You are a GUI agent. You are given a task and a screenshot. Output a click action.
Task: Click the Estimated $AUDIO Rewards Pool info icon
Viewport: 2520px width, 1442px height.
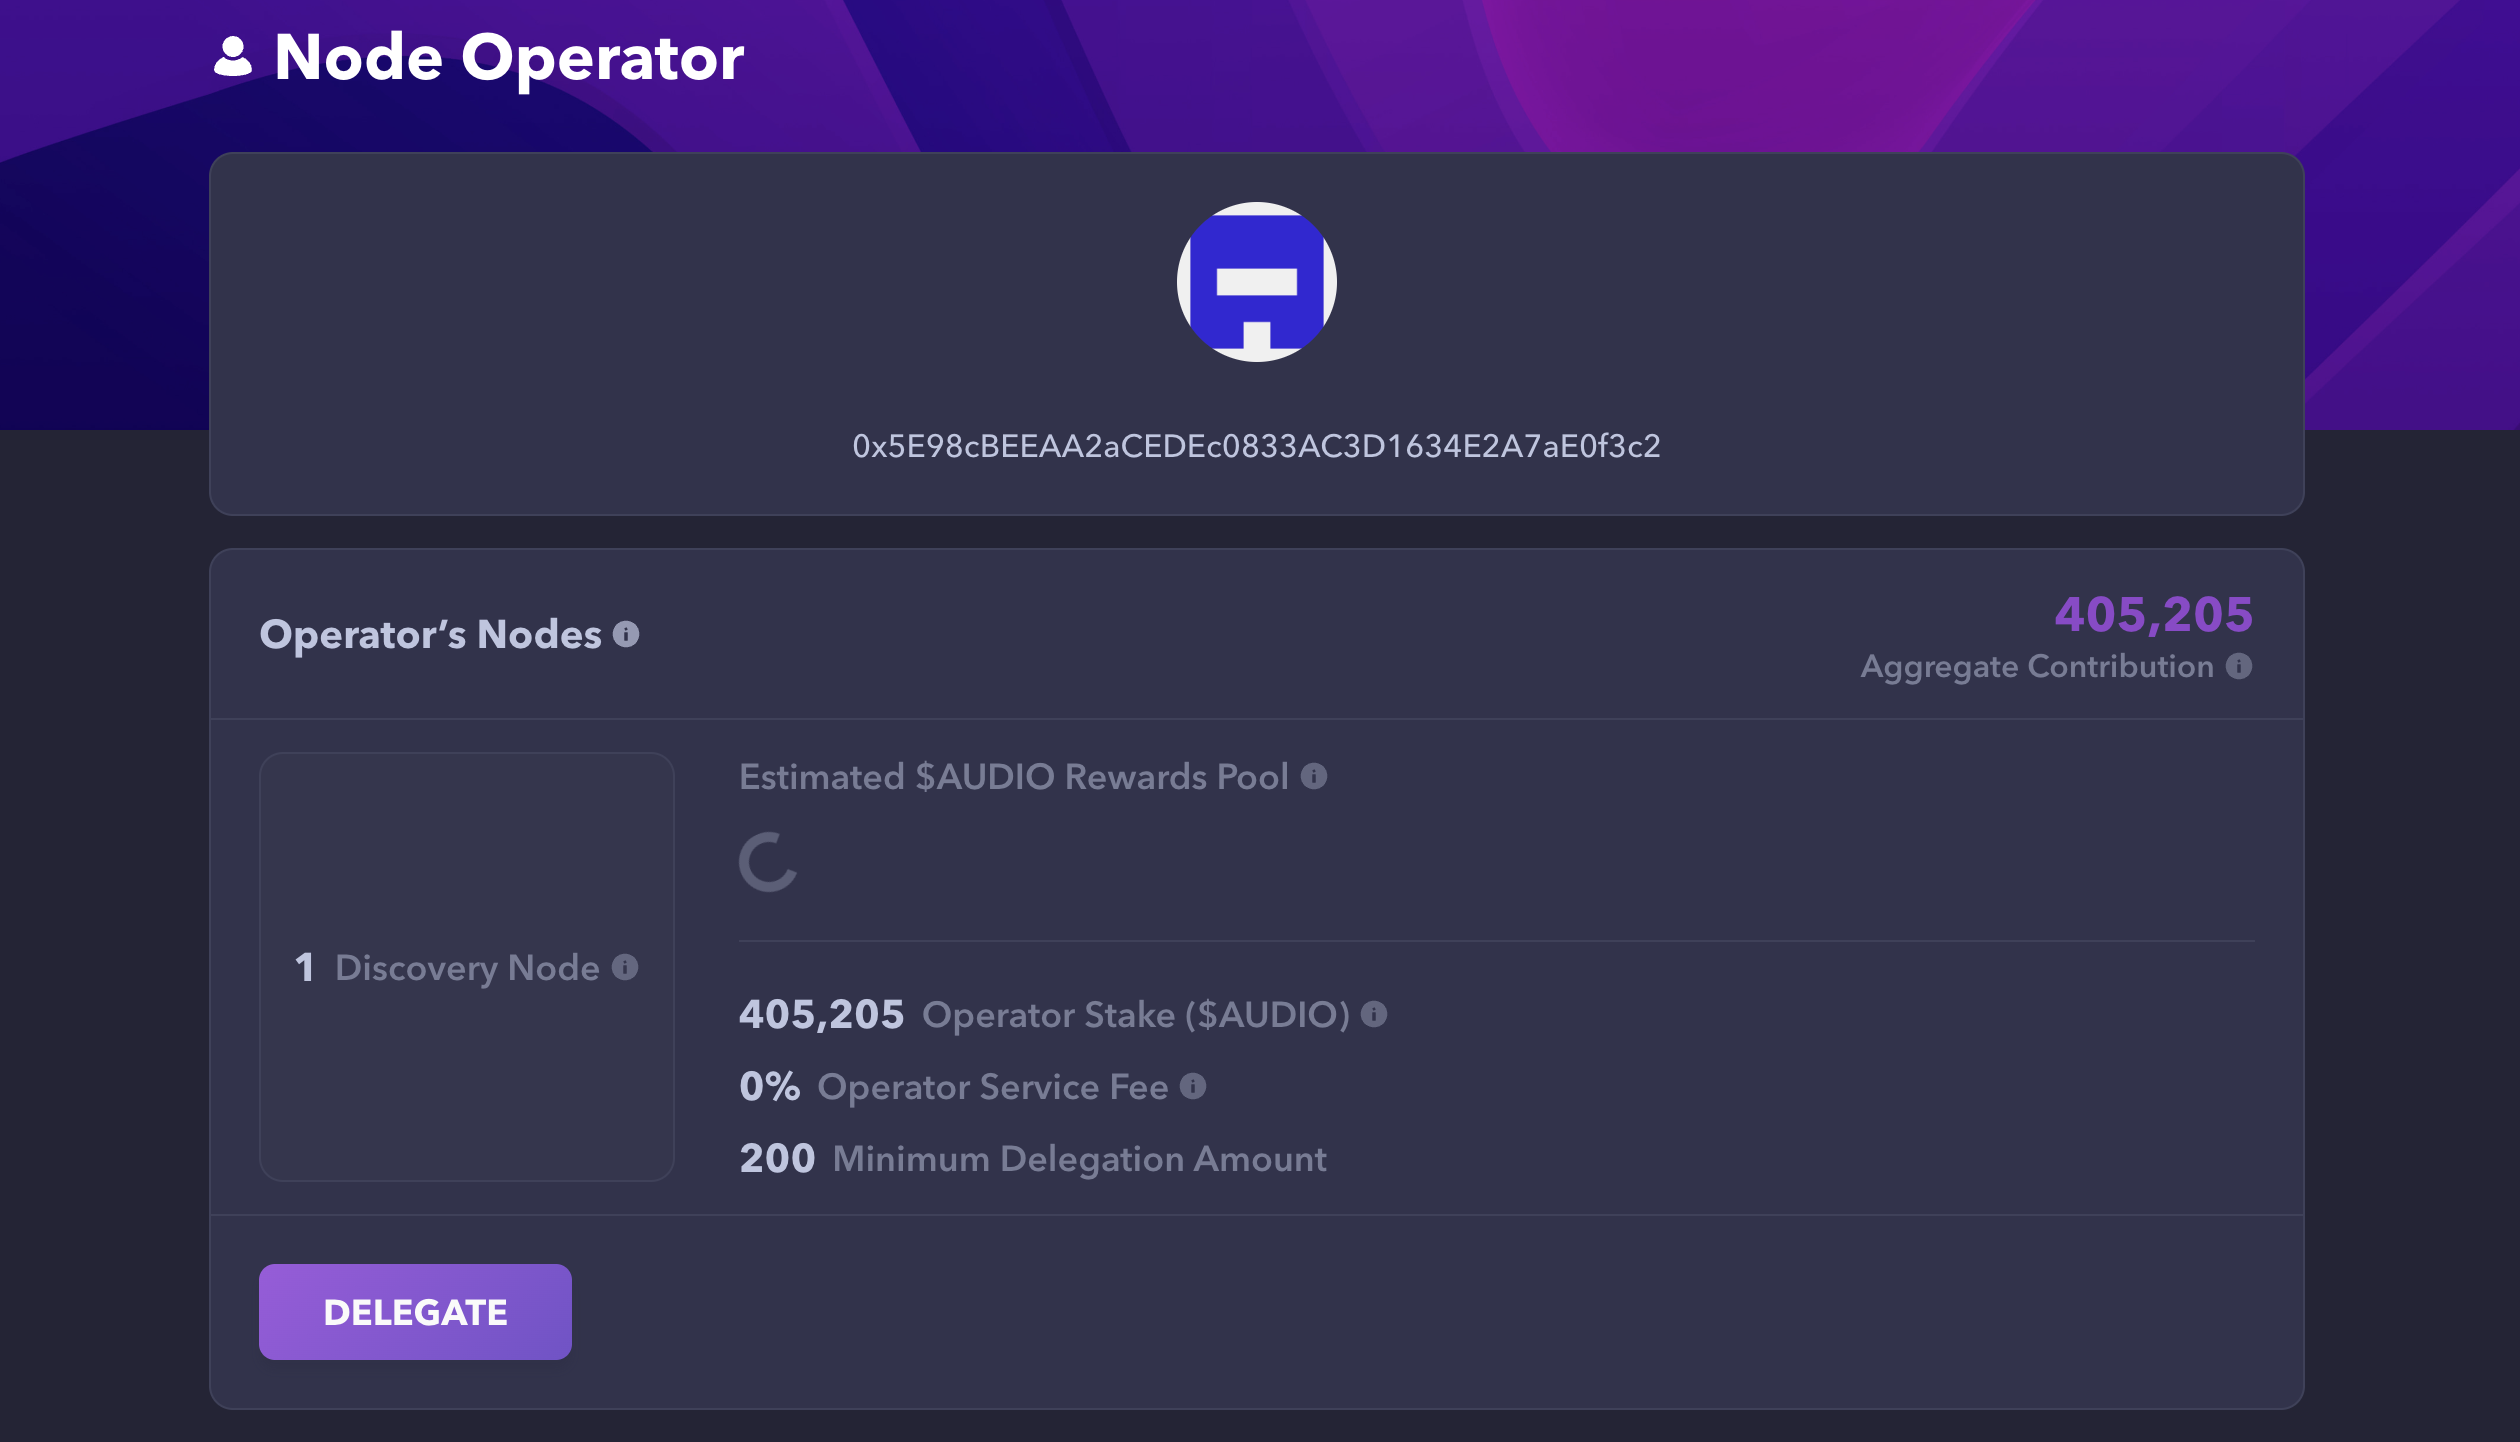pos(1314,776)
